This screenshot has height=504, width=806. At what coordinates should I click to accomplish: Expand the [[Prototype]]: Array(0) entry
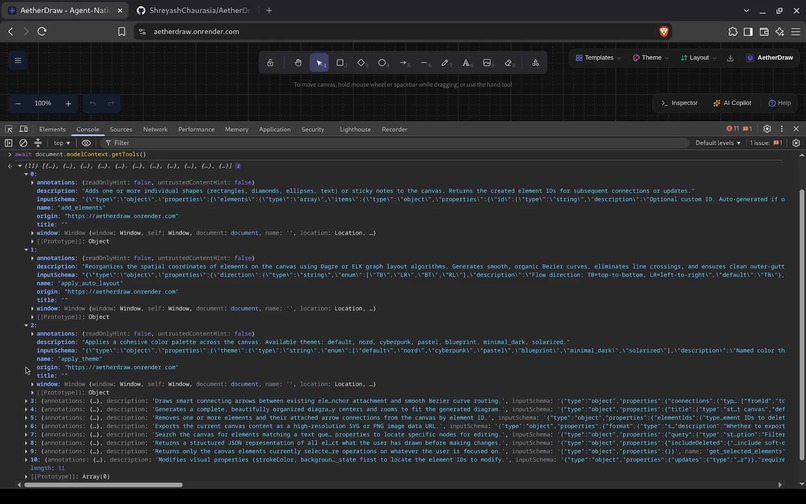27,477
